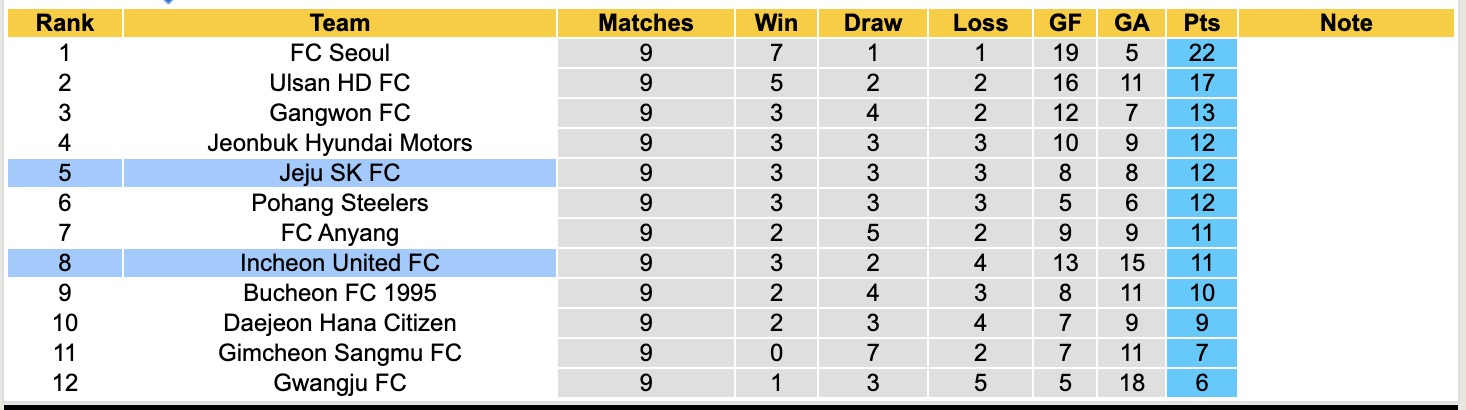Click Daejeon Hana Citizen team name
Viewport: 1466px width, 410px height.
click(340, 323)
